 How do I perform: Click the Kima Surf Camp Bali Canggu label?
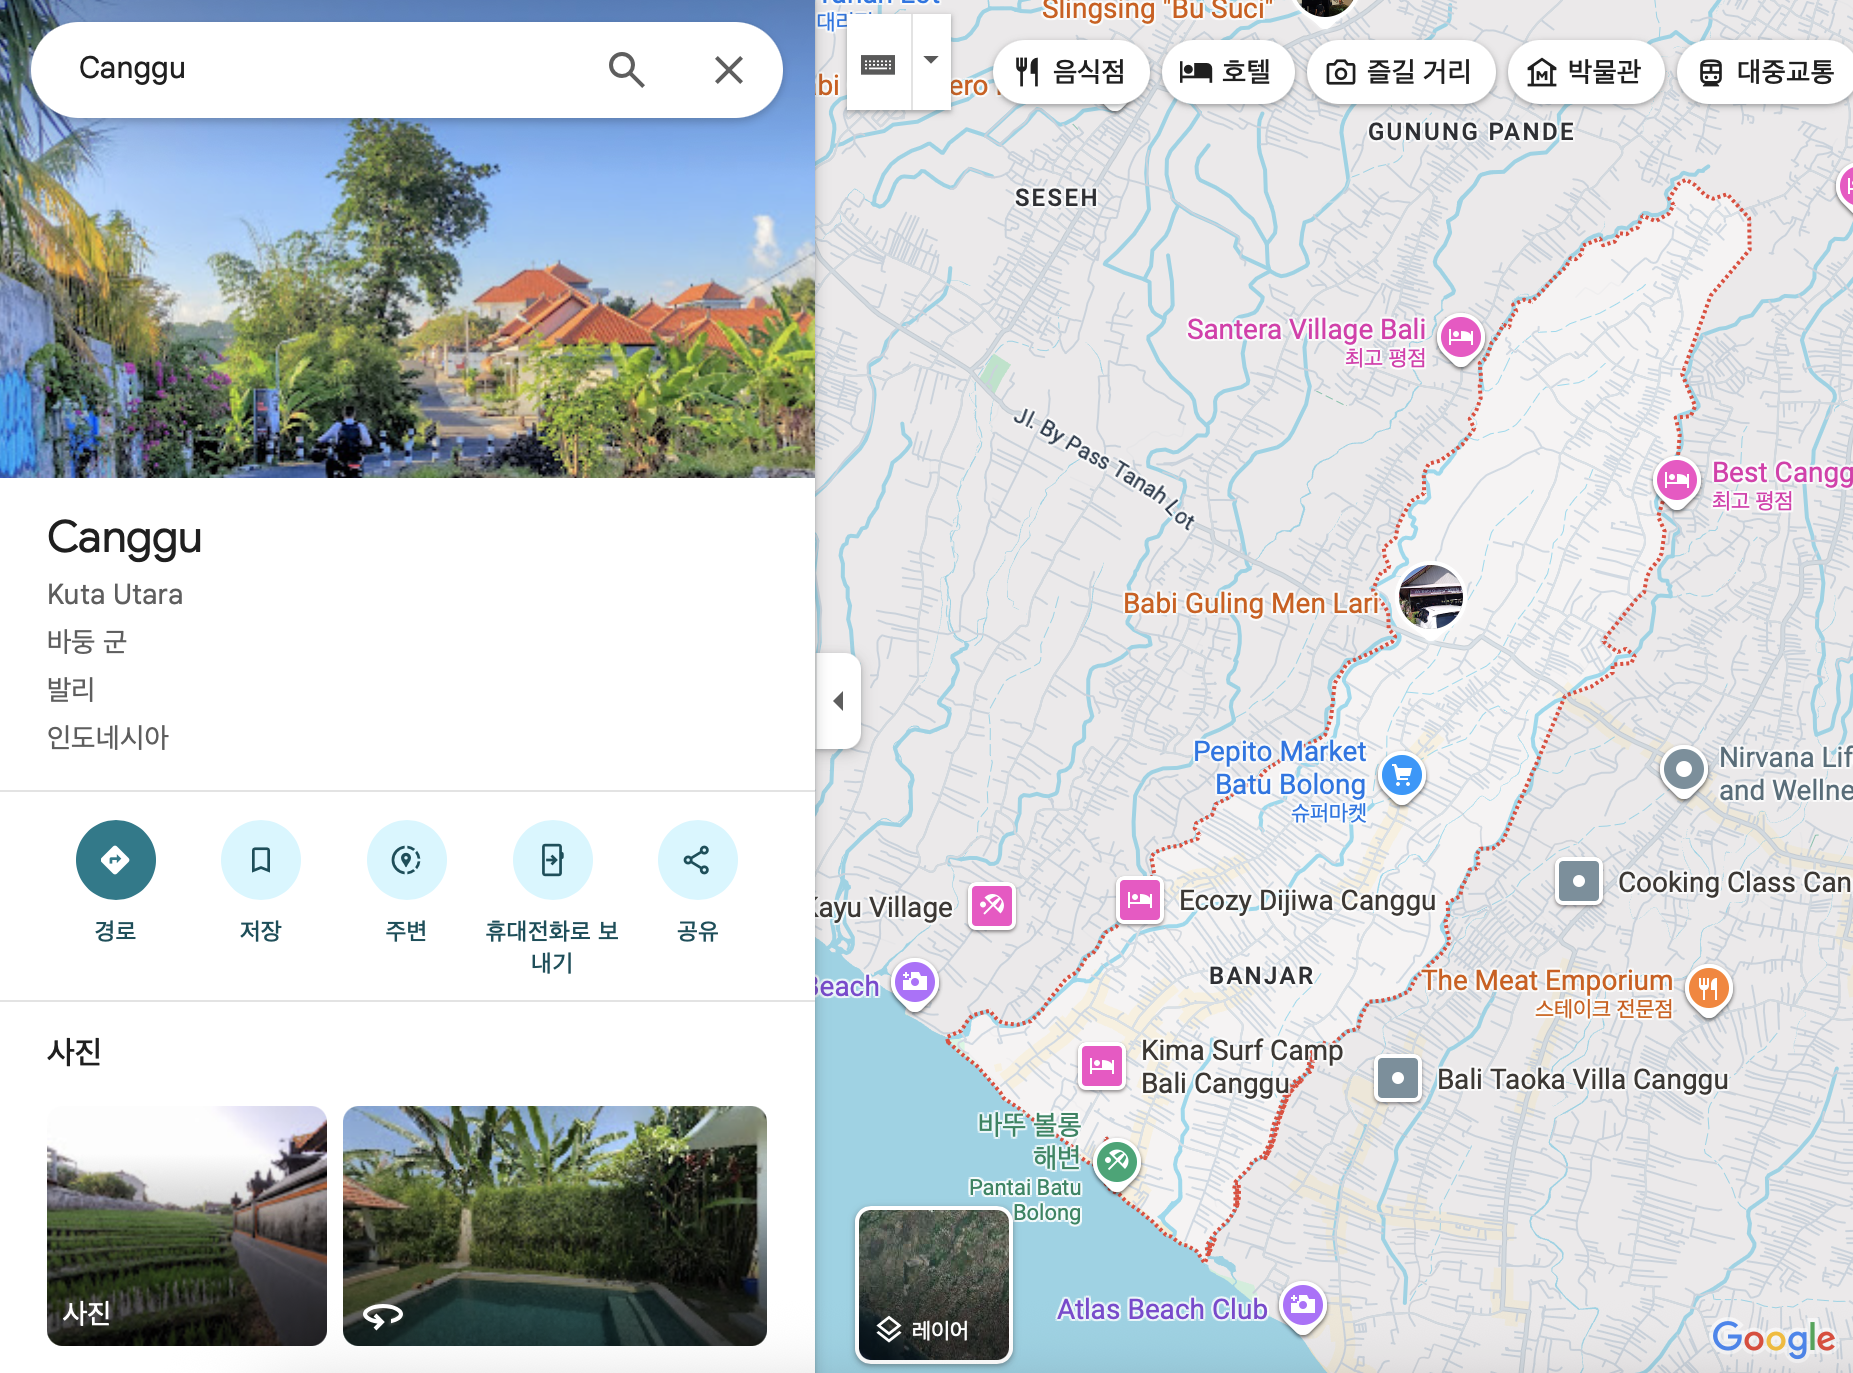1242,1067
